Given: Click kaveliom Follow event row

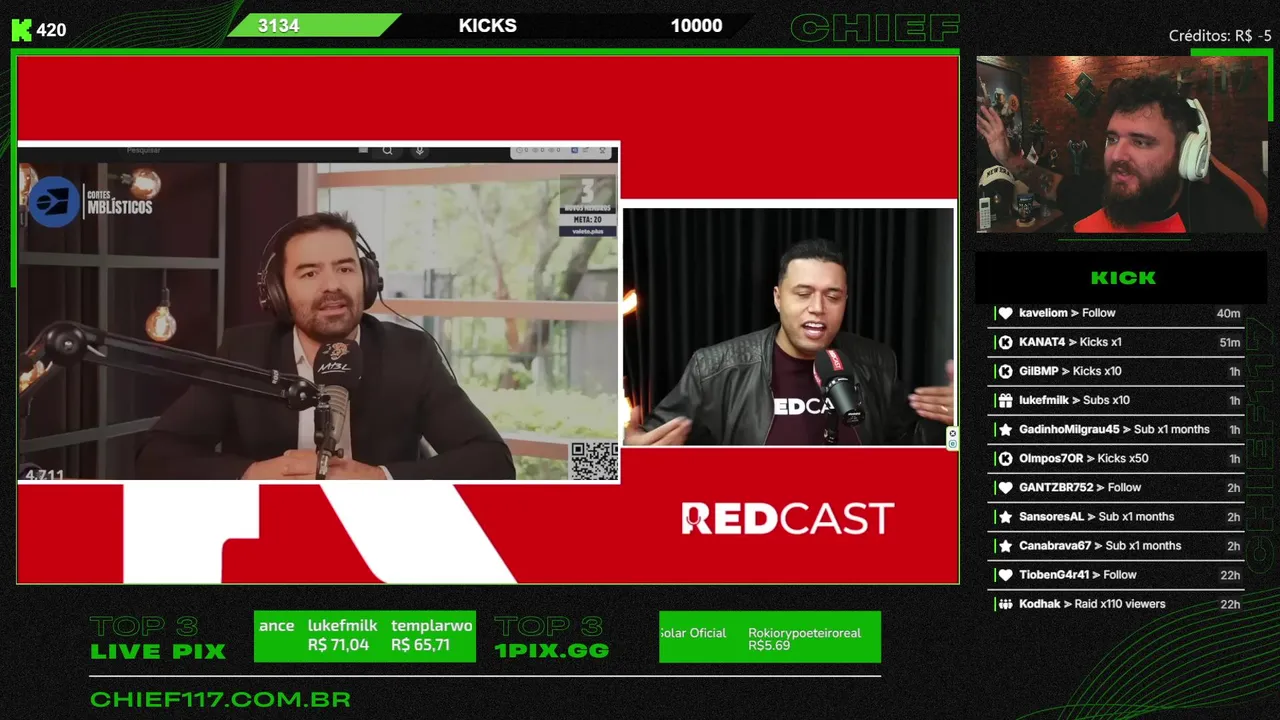Looking at the screenshot, I should [x=1117, y=313].
